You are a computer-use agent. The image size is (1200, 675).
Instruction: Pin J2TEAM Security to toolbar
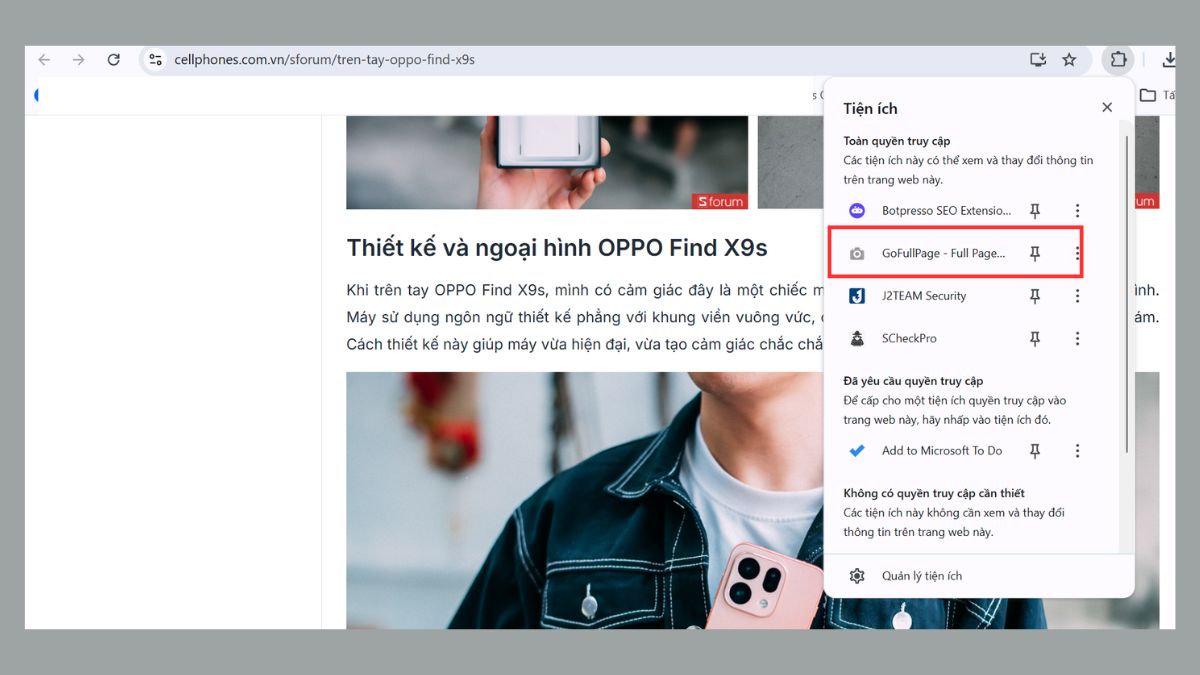pos(1035,296)
